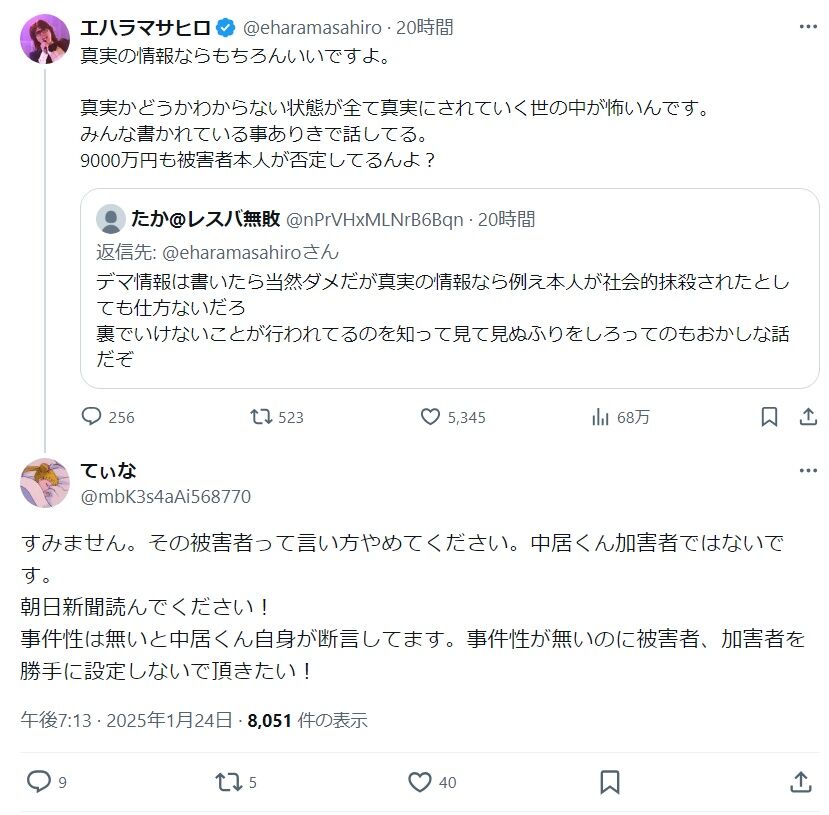
Task: Repost the エハラマサヒロ tweet with 523 reposts
Action: click(x=261, y=417)
